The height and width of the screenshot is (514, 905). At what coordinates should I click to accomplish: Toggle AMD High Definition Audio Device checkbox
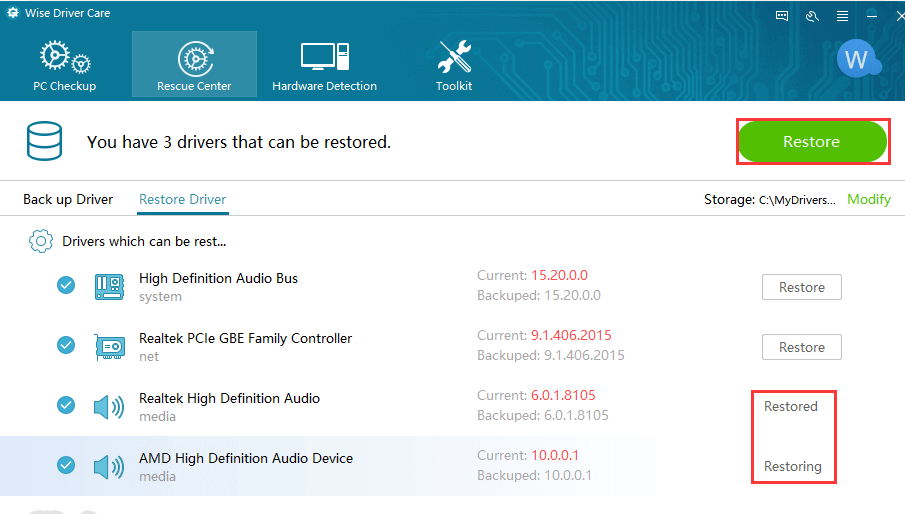tap(66, 464)
